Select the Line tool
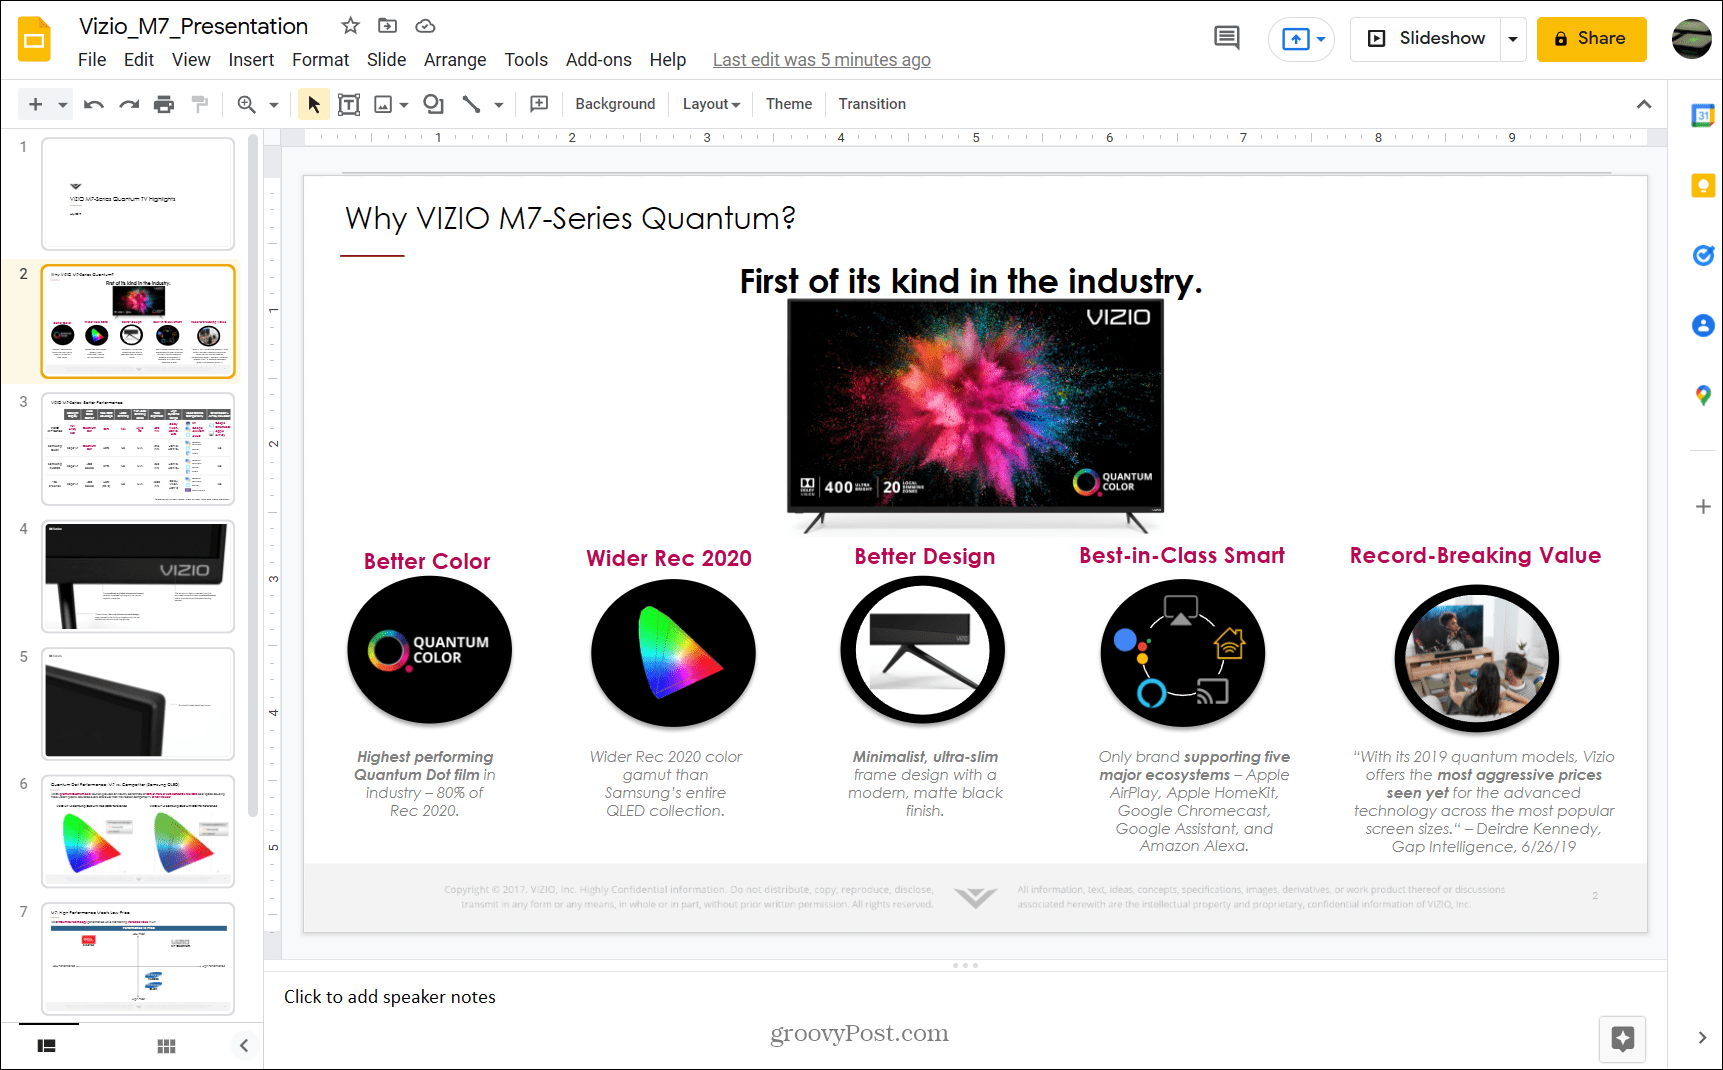1723x1070 pixels. pos(472,103)
